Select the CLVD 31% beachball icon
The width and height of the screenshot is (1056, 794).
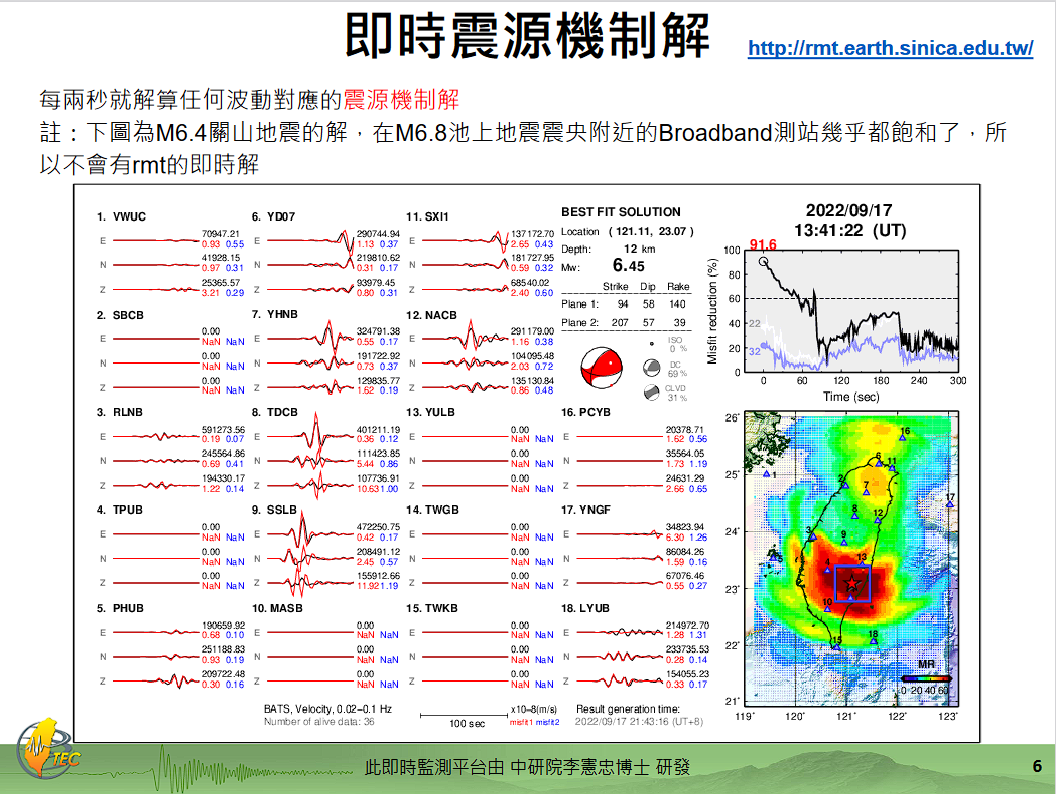tap(651, 393)
